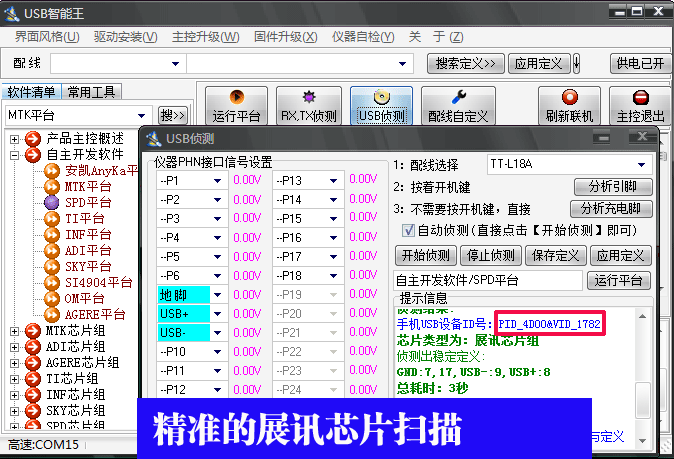Open the 配线选择 TT-L18A dropdown
Image resolution: width=674 pixels, height=459 pixels.
coord(641,165)
